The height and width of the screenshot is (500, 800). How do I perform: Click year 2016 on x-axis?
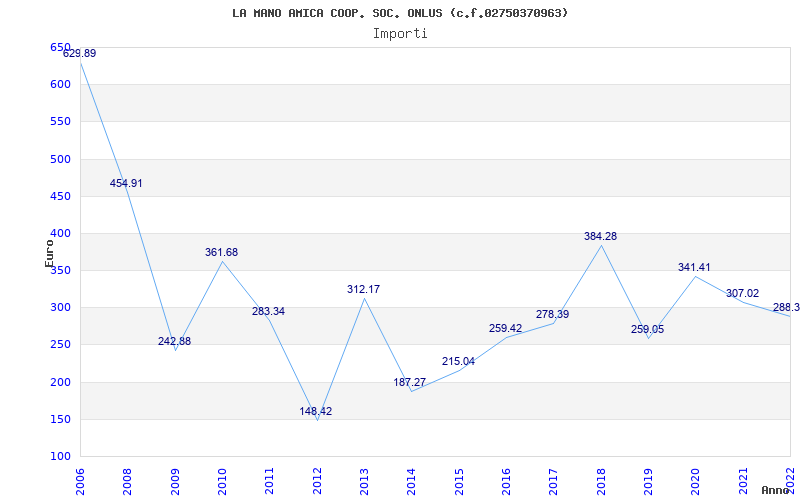point(506,481)
